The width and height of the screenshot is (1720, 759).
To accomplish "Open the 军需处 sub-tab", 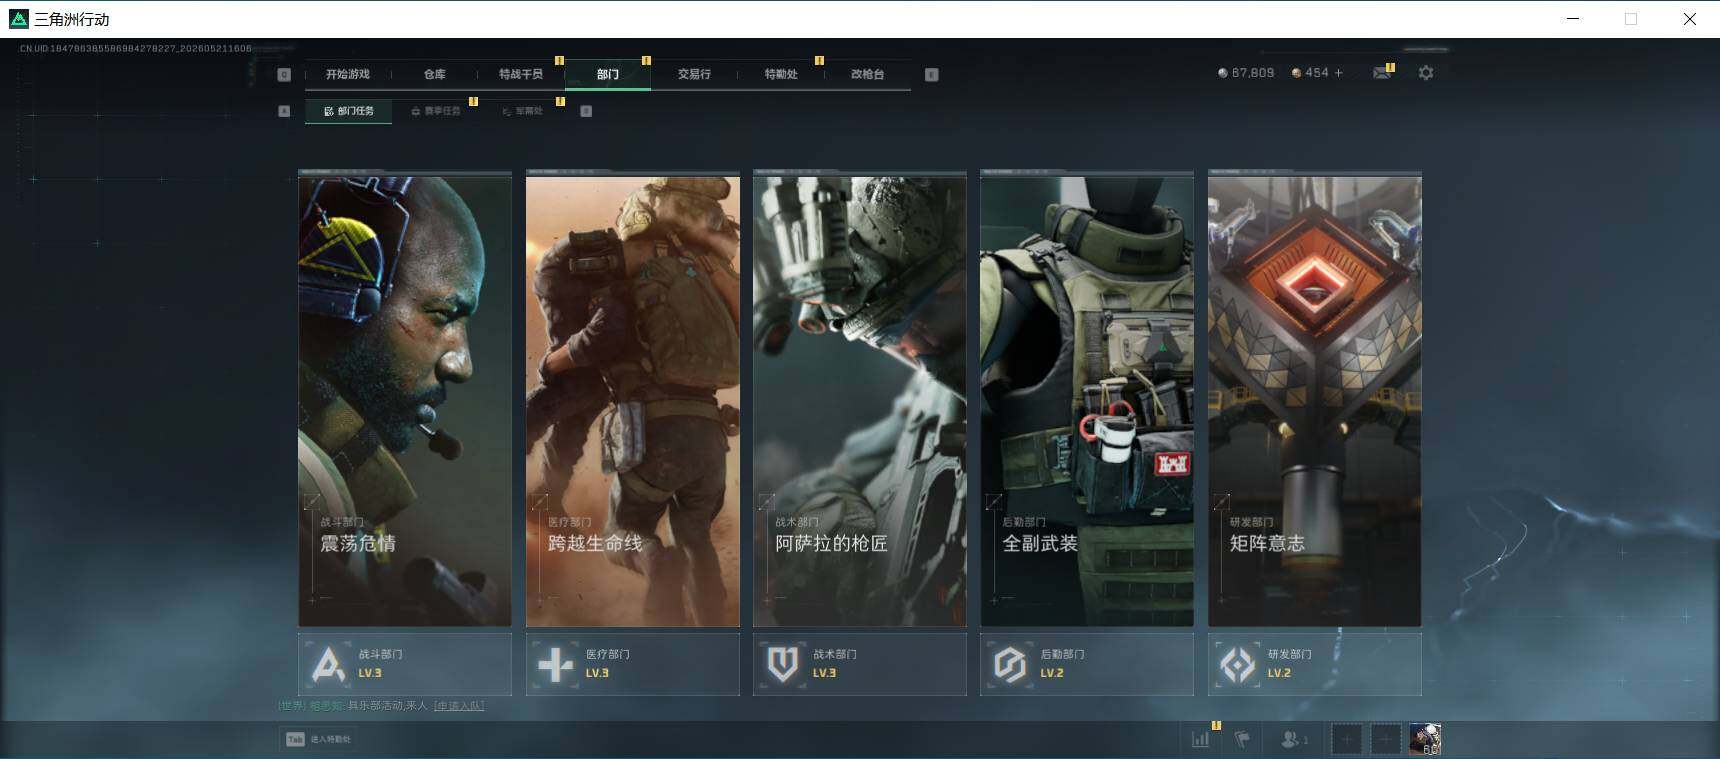I will click(522, 111).
